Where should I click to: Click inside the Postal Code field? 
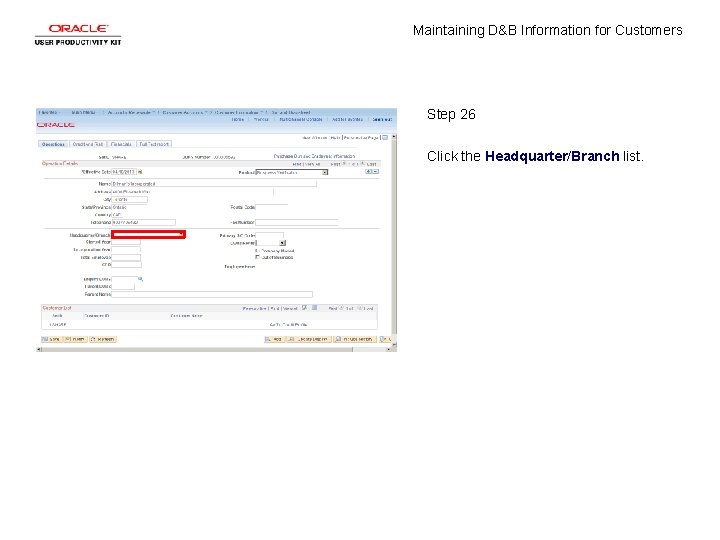tap(271, 207)
